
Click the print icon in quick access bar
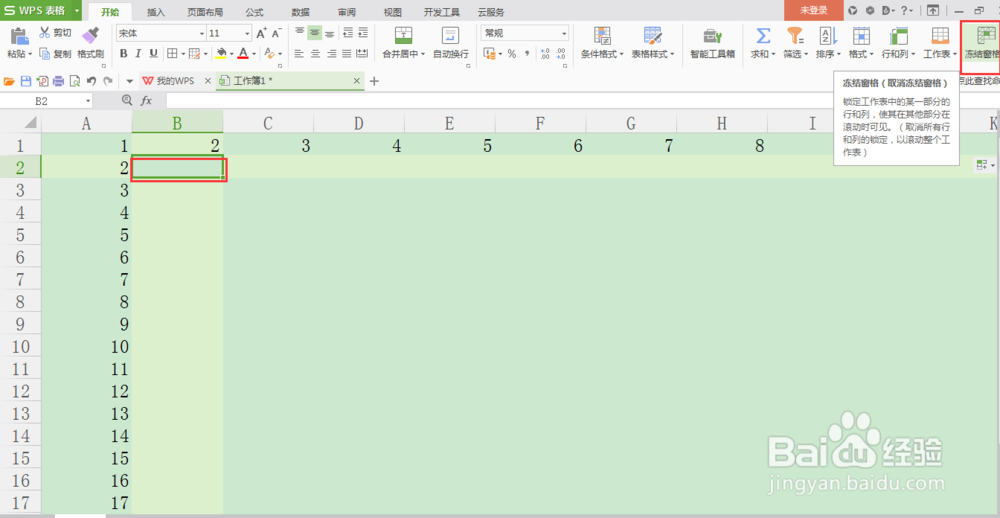point(59,81)
